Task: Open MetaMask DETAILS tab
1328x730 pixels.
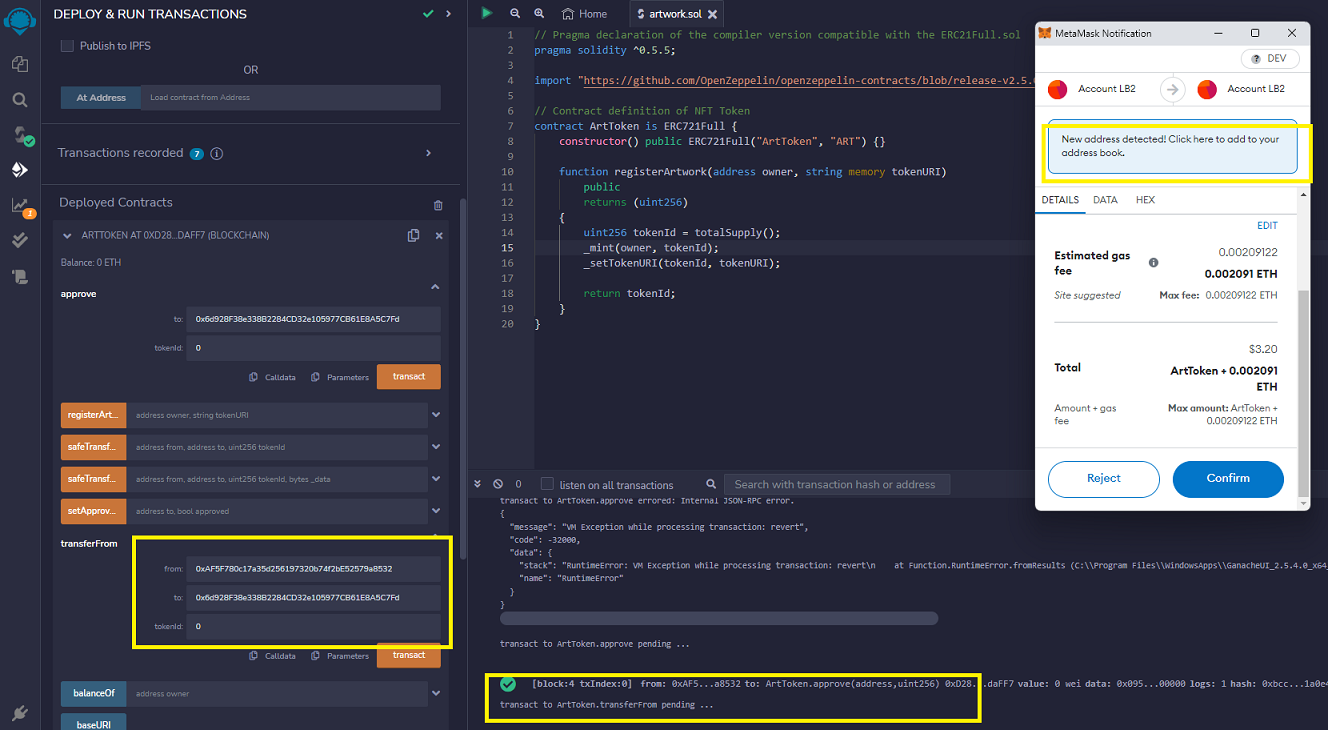Action: (x=1060, y=200)
